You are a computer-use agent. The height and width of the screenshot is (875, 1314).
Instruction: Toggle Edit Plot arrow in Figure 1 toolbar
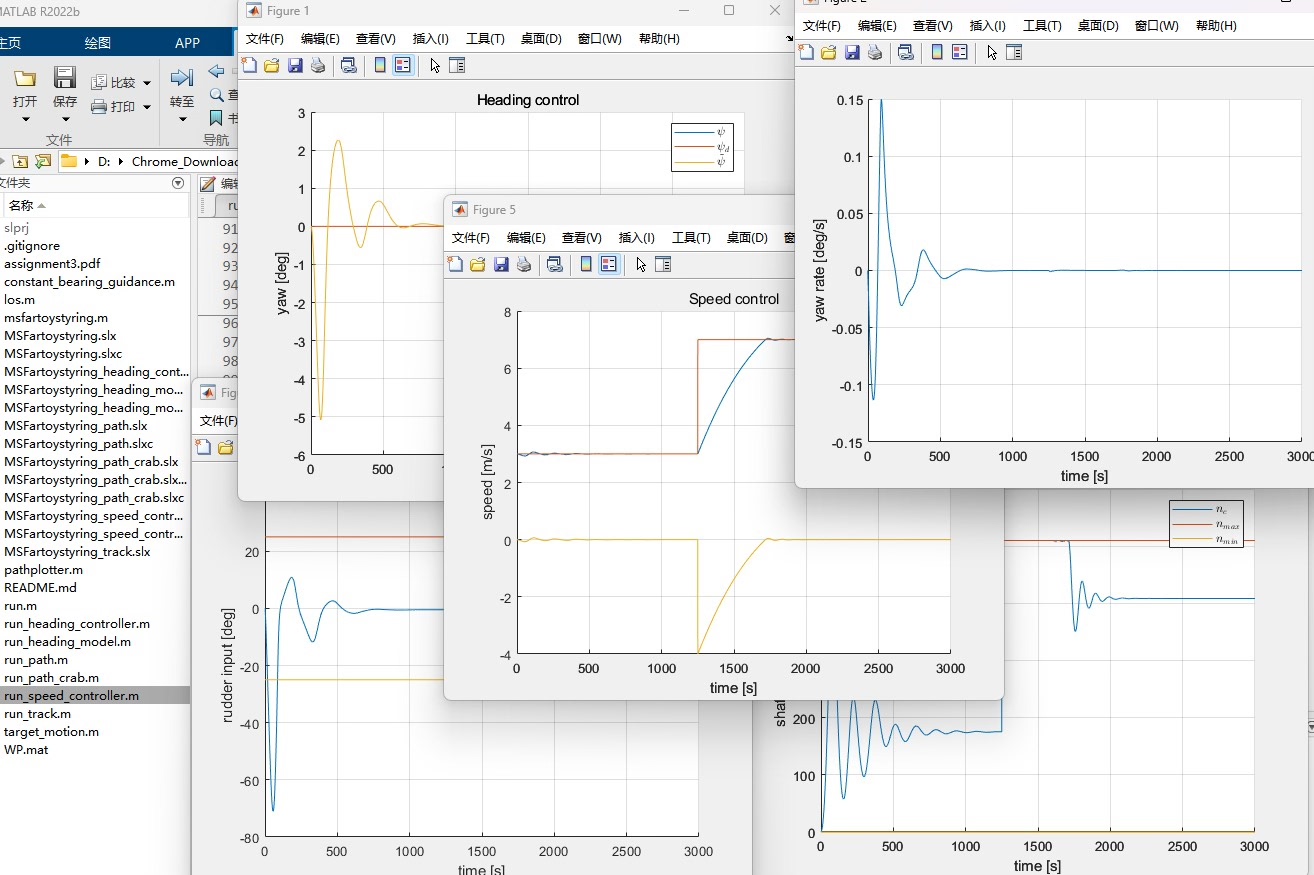(x=435, y=66)
